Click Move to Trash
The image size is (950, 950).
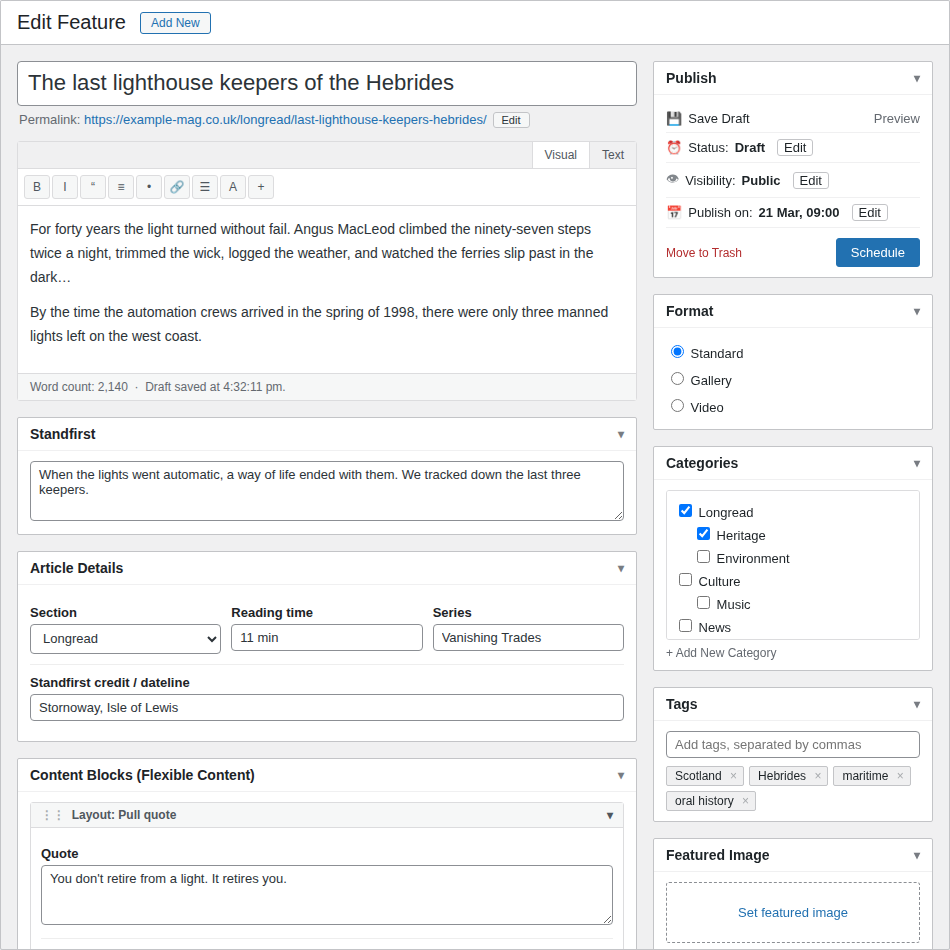[703, 253]
